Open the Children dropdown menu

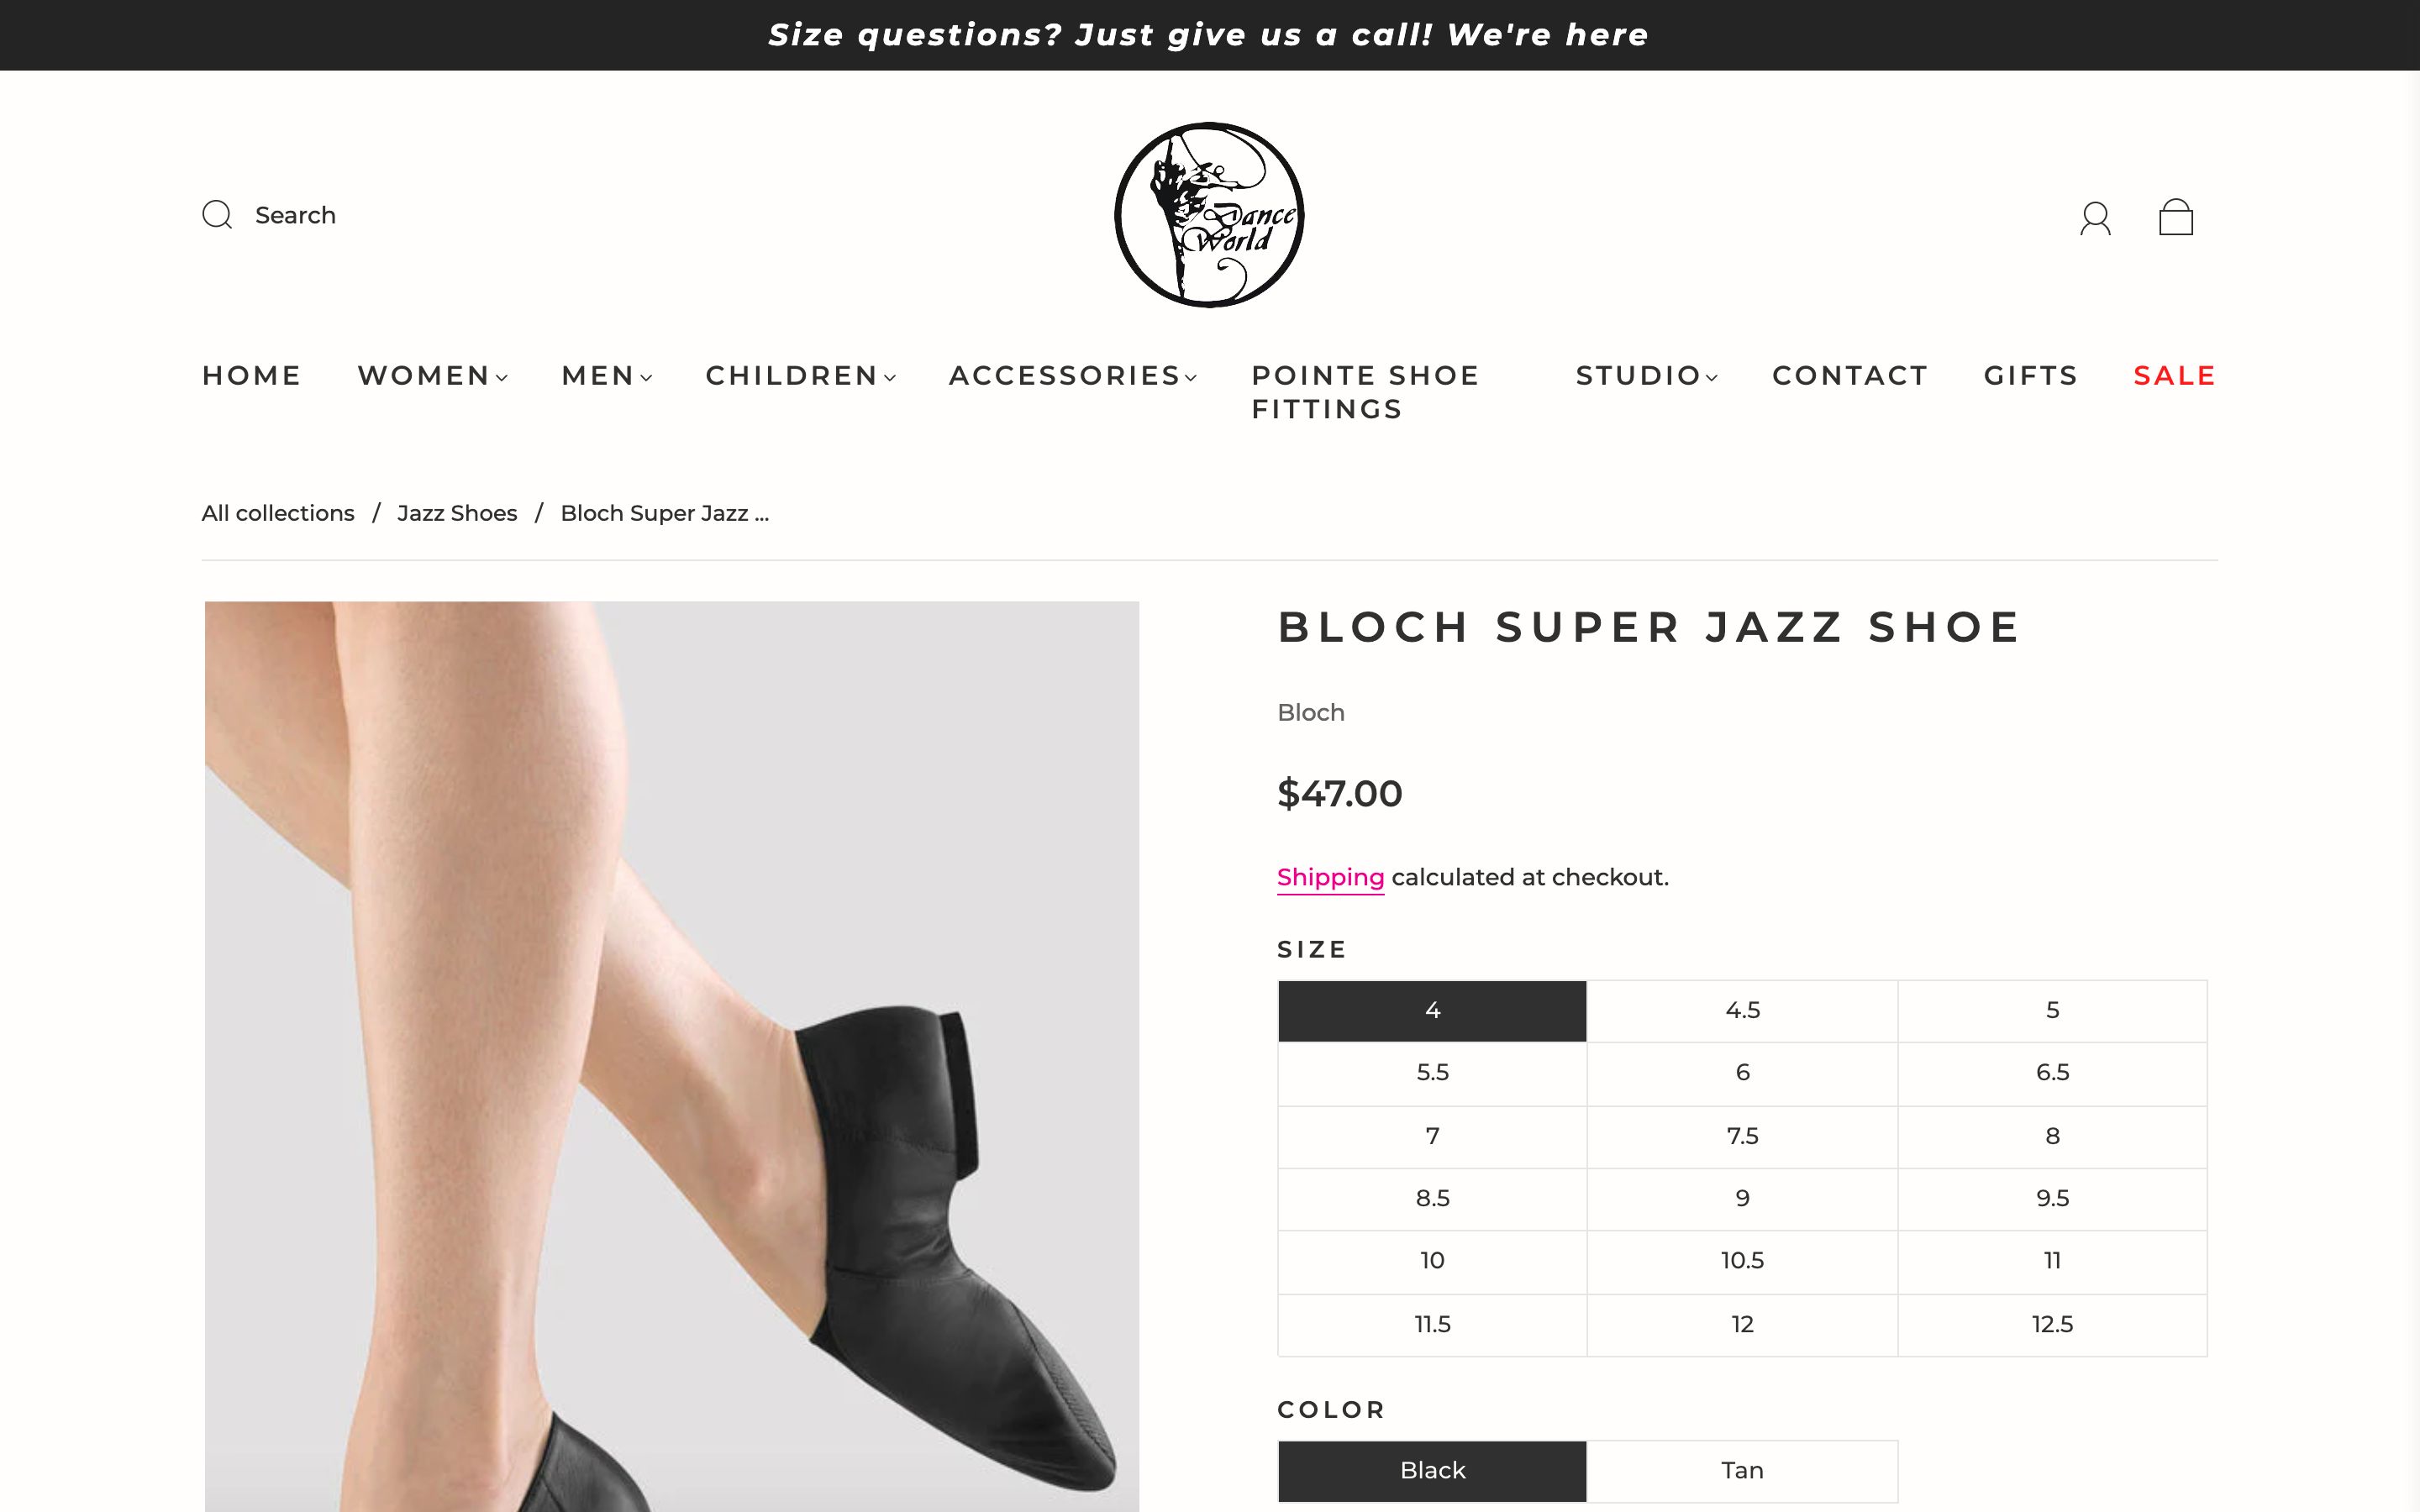click(800, 376)
